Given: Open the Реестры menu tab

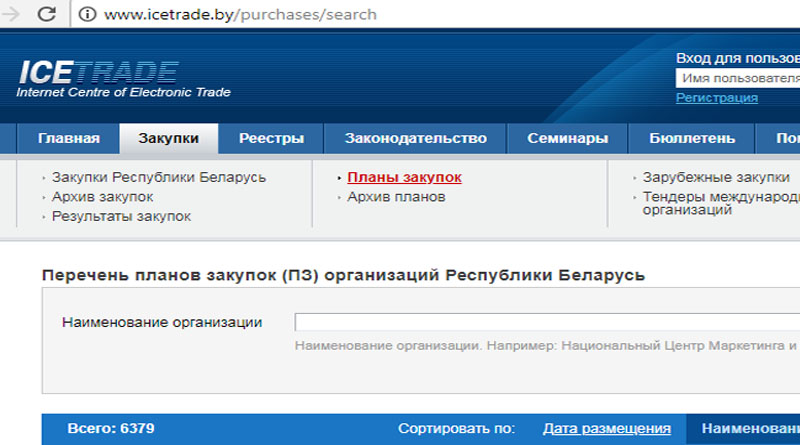Looking at the screenshot, I should [271, 138].
